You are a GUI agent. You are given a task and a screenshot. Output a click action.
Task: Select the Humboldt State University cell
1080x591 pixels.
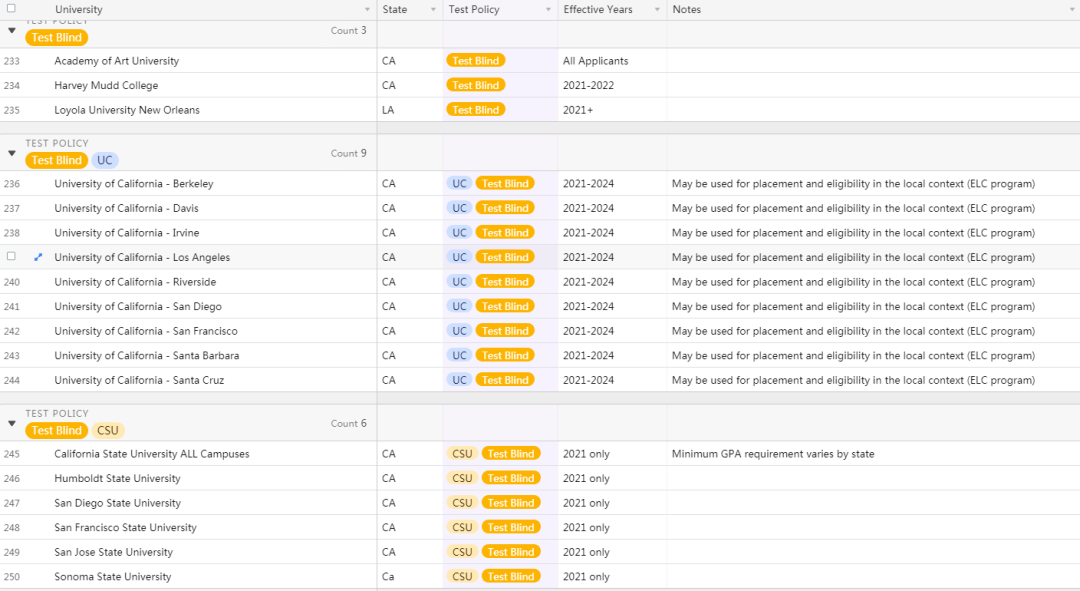coord(214,478)
